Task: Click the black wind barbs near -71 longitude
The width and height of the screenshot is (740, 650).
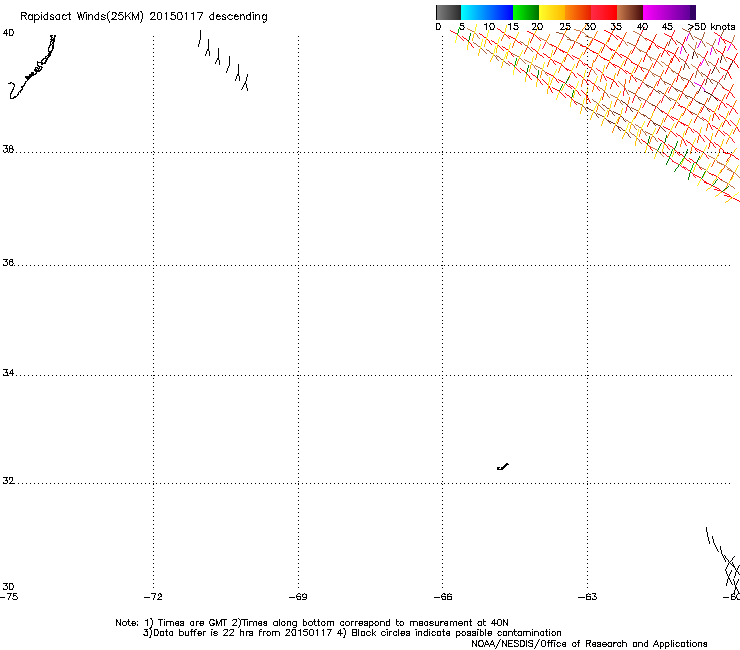Action: (x=223, y=60)
